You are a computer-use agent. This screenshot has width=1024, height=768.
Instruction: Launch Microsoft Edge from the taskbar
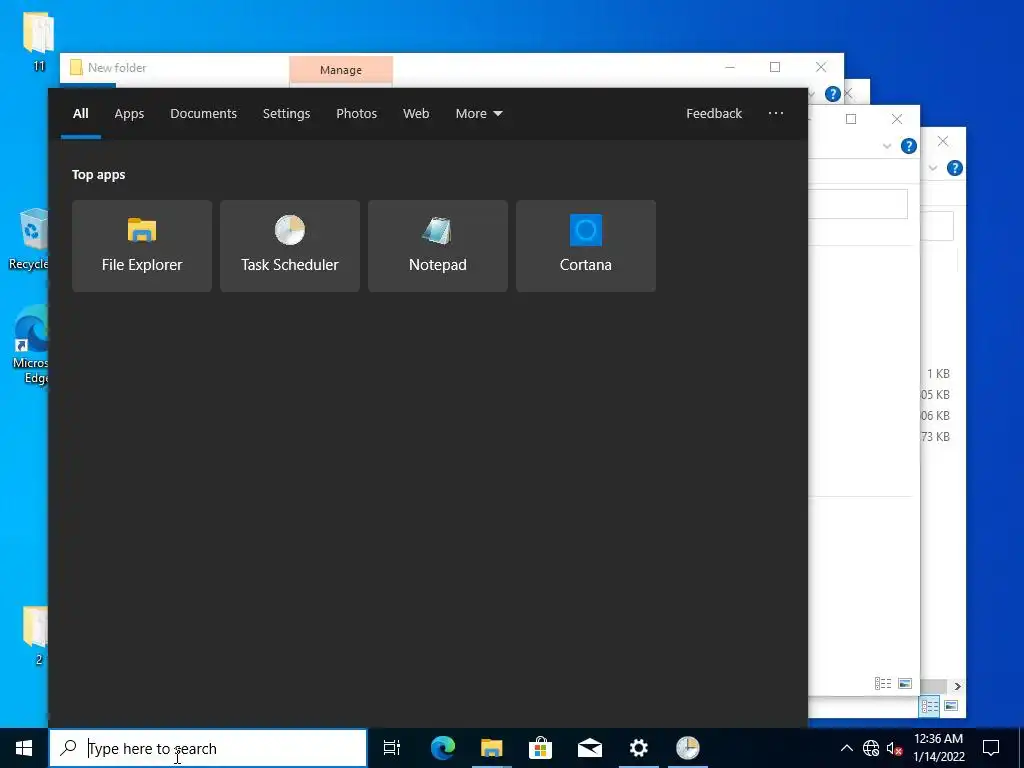coord(443,748)
